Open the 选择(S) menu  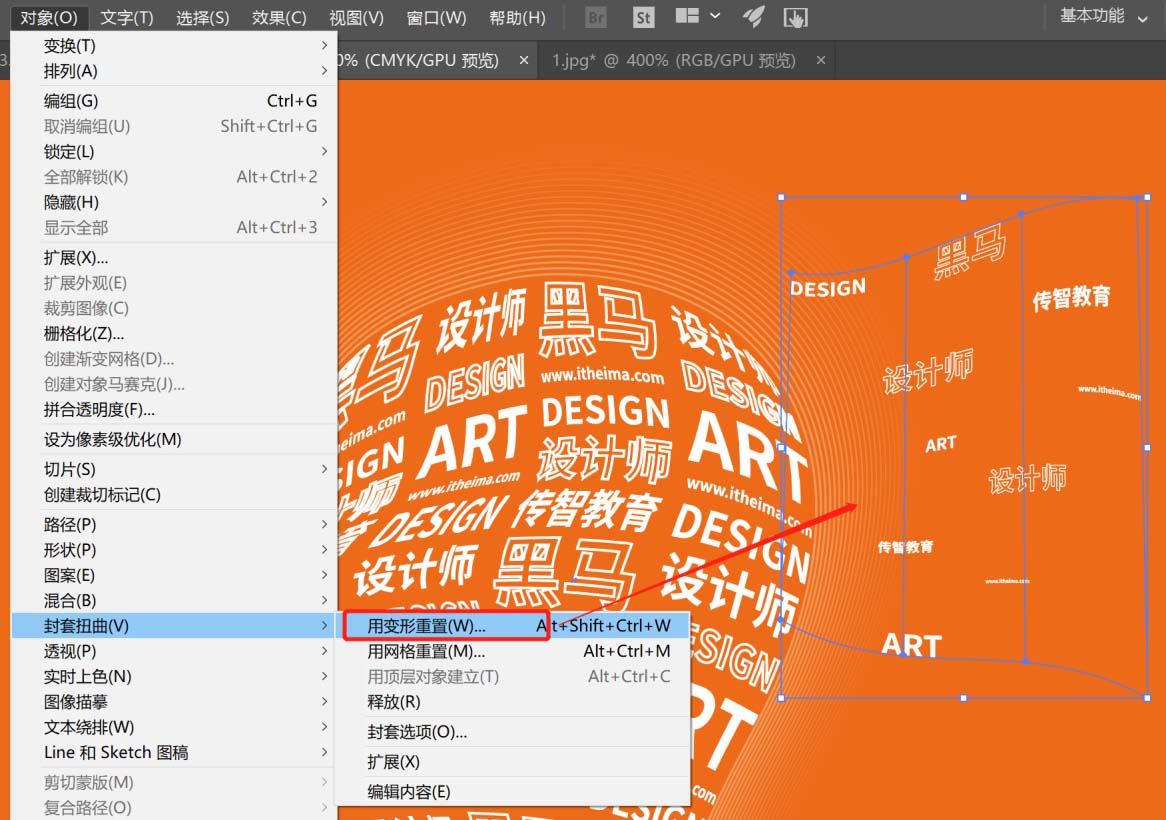(202, 17)
